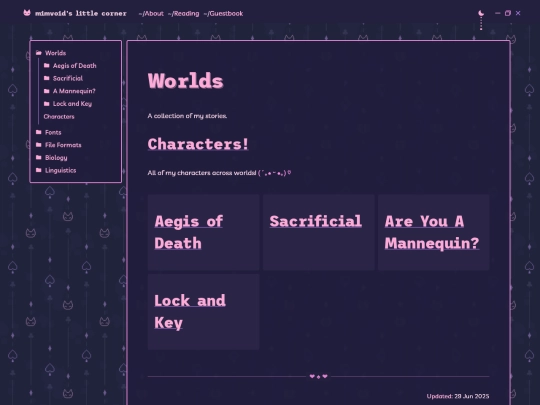Click the folder icon beside Lock and Key
The image size is (540, 405).
click(46, 104)
